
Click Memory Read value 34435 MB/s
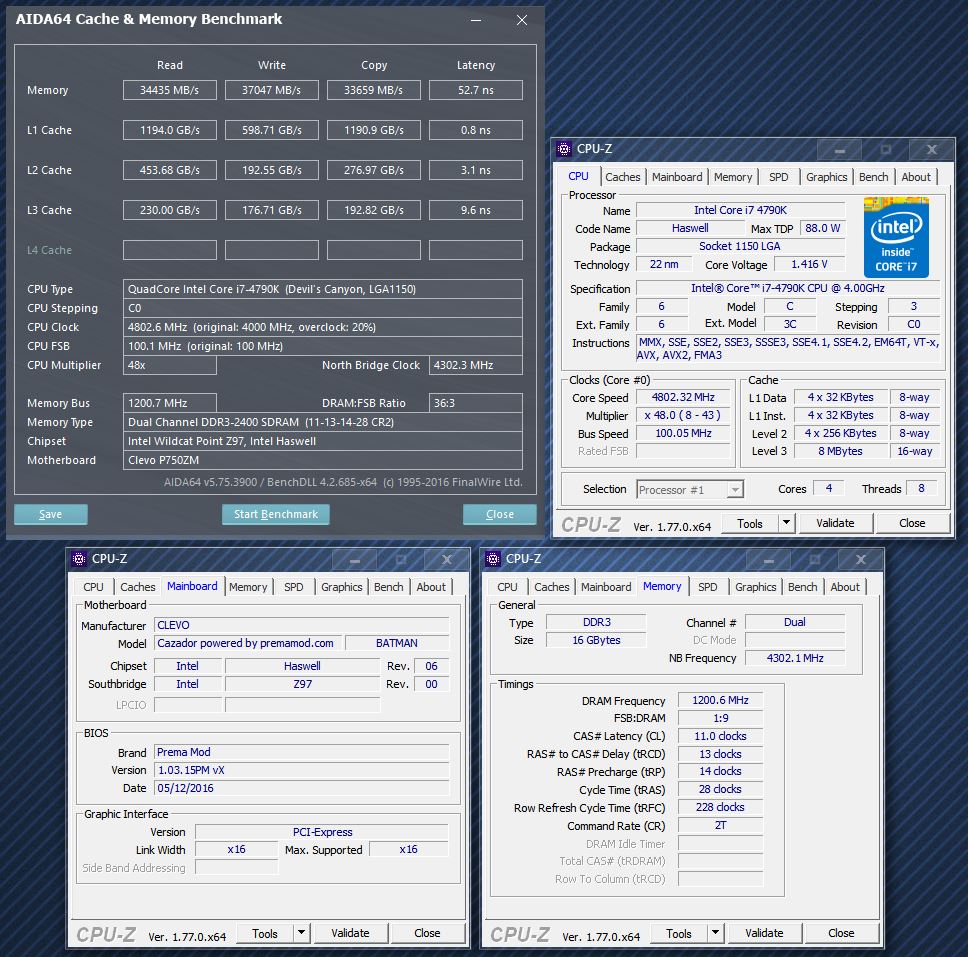170,90
